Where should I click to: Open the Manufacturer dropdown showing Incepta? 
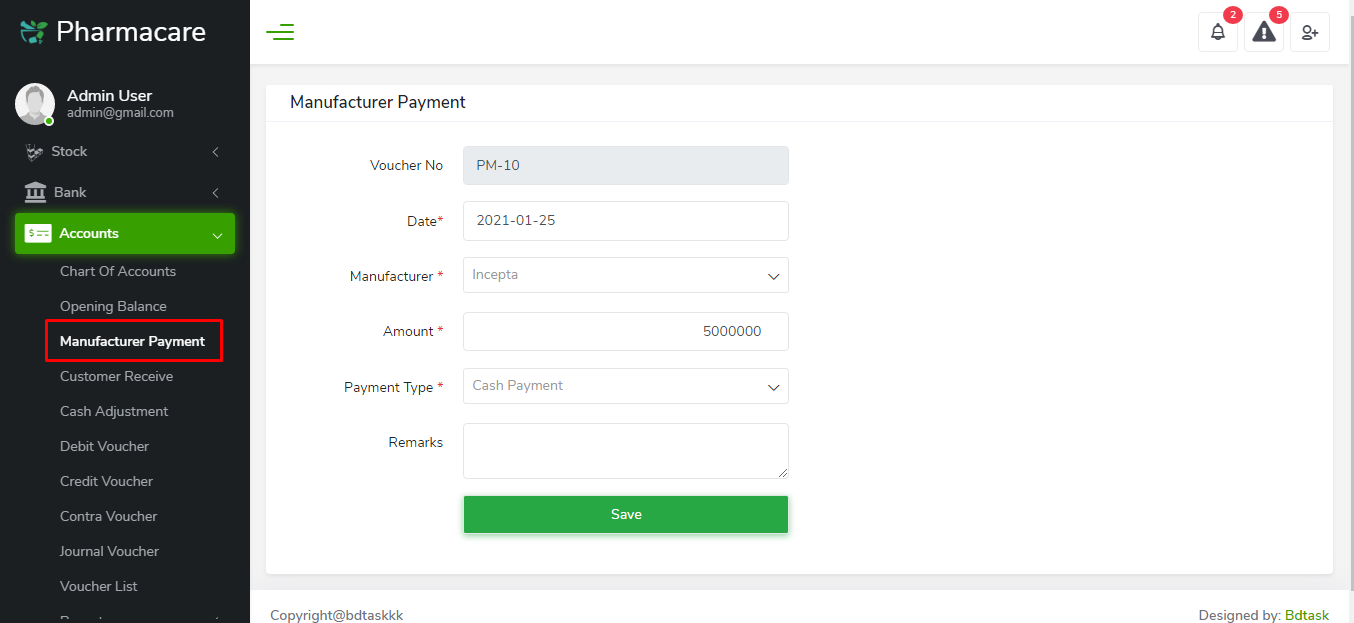pyautogui.click(x=625, y=275)
